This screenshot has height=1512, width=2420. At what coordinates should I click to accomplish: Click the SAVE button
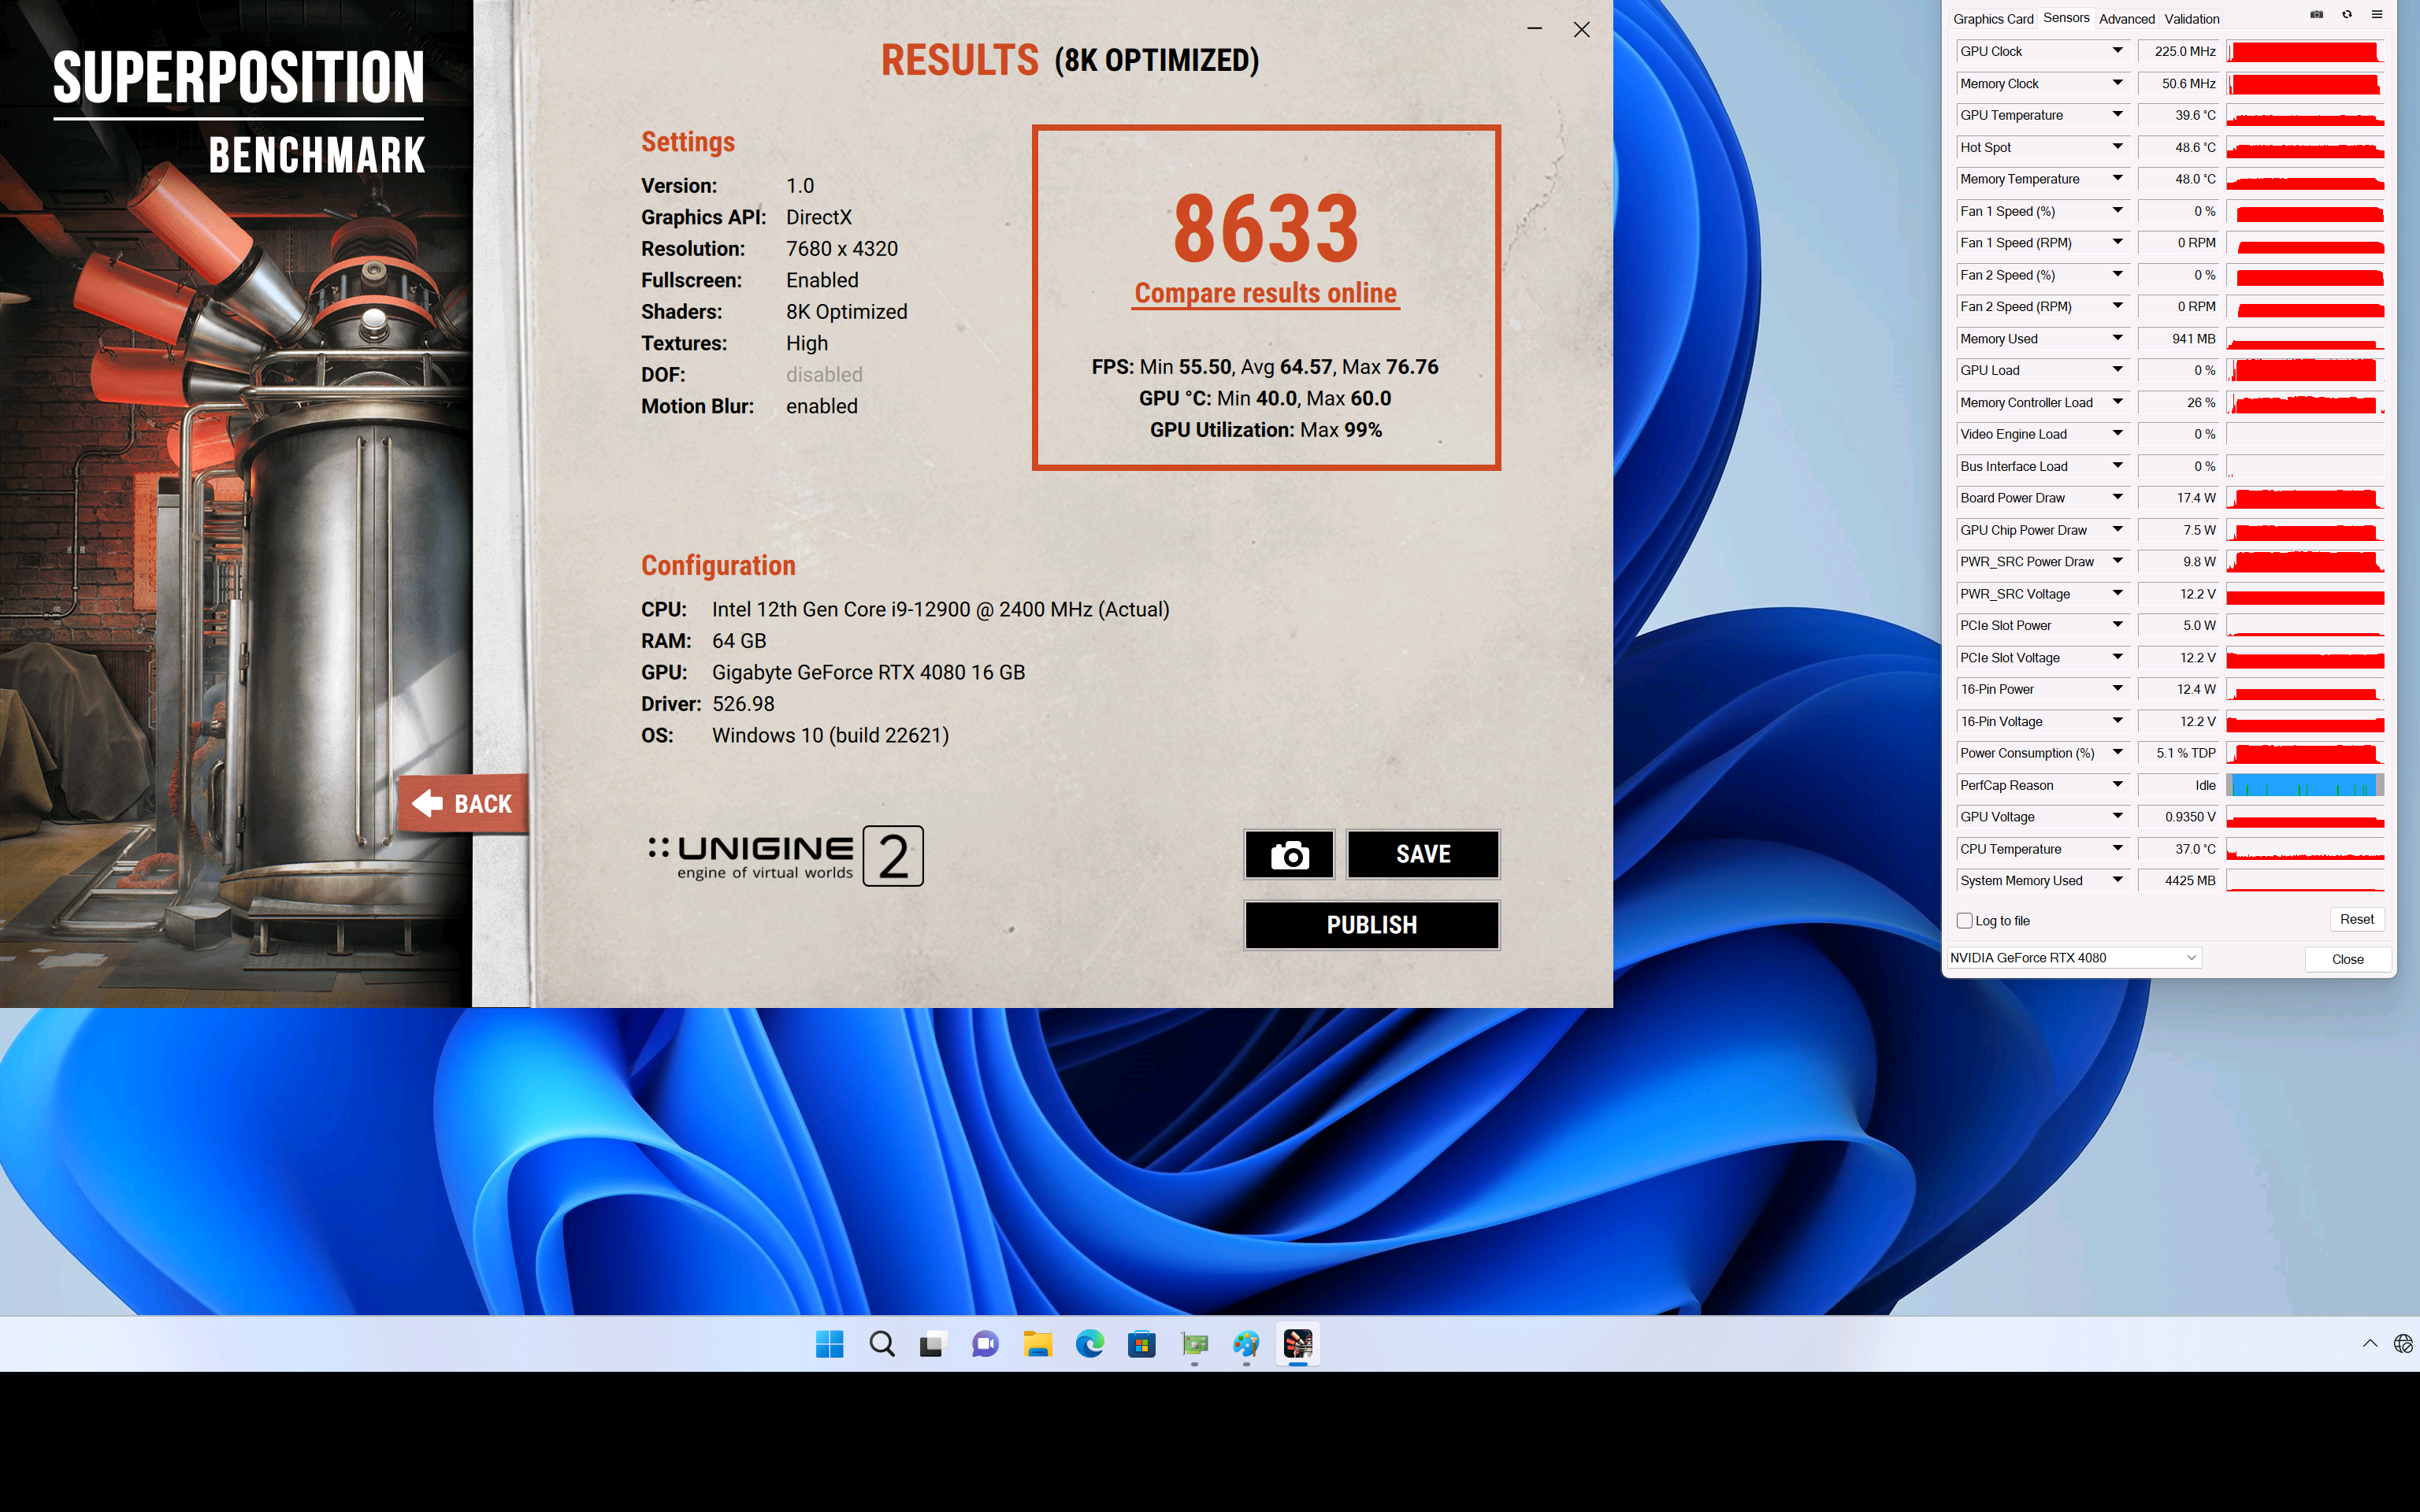click(x=1423, y=855)
